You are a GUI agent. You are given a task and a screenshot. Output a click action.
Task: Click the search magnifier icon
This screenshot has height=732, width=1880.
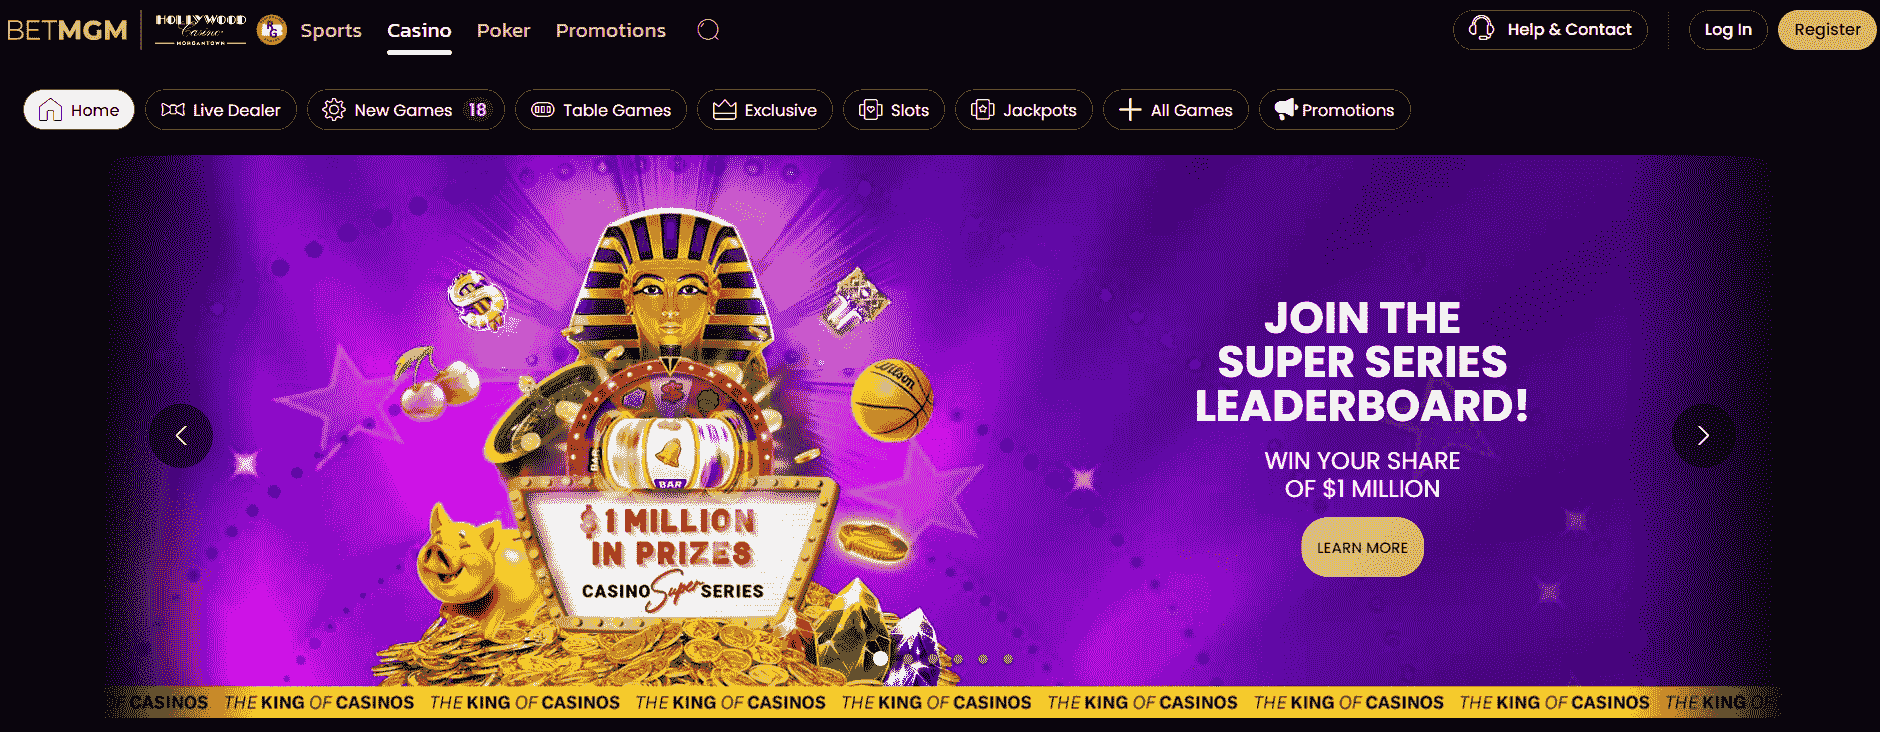click(708, 30)
